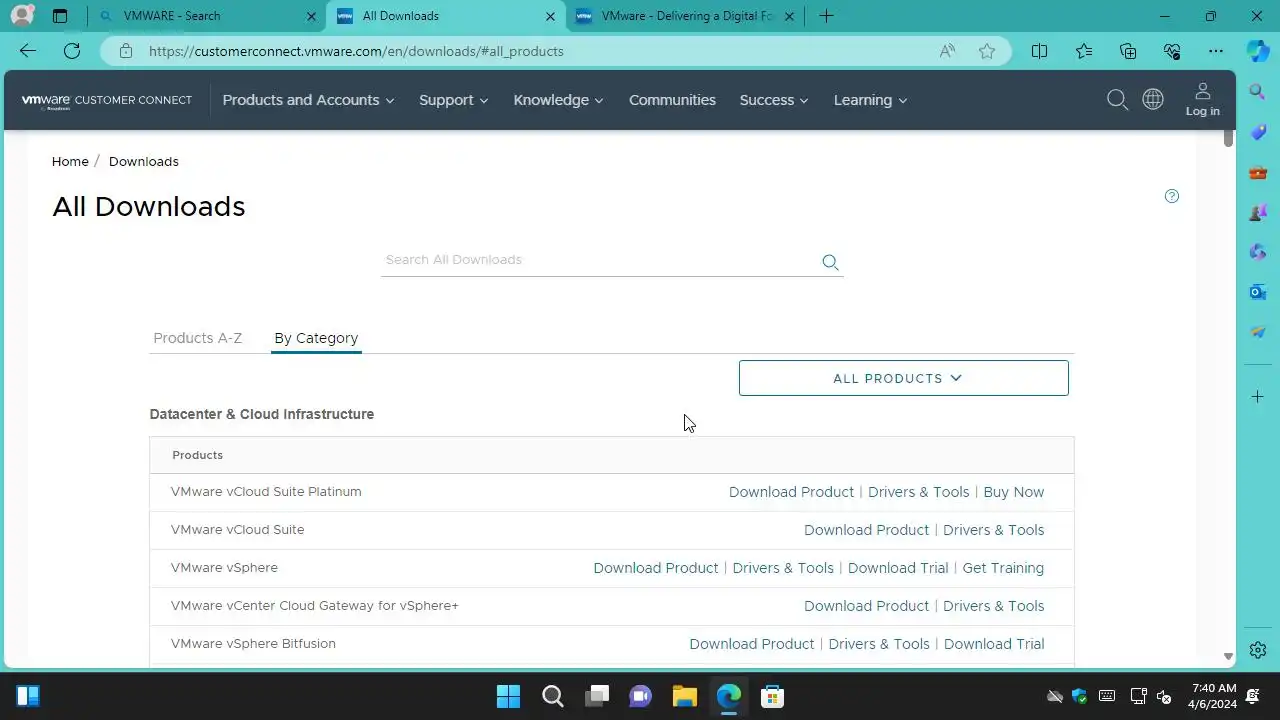This screenshot has height=720, width=1280.
Task: Click Download Product for vCenter Cloud Gateway
Action: 866,606
